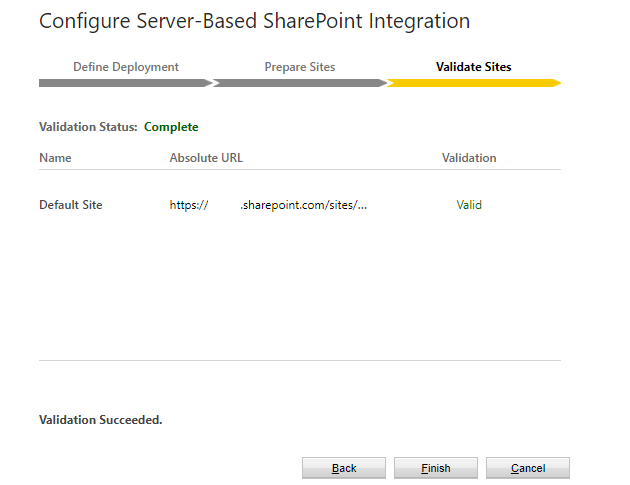
Task: Click the Complete validation status text
Action: [171, 127]
